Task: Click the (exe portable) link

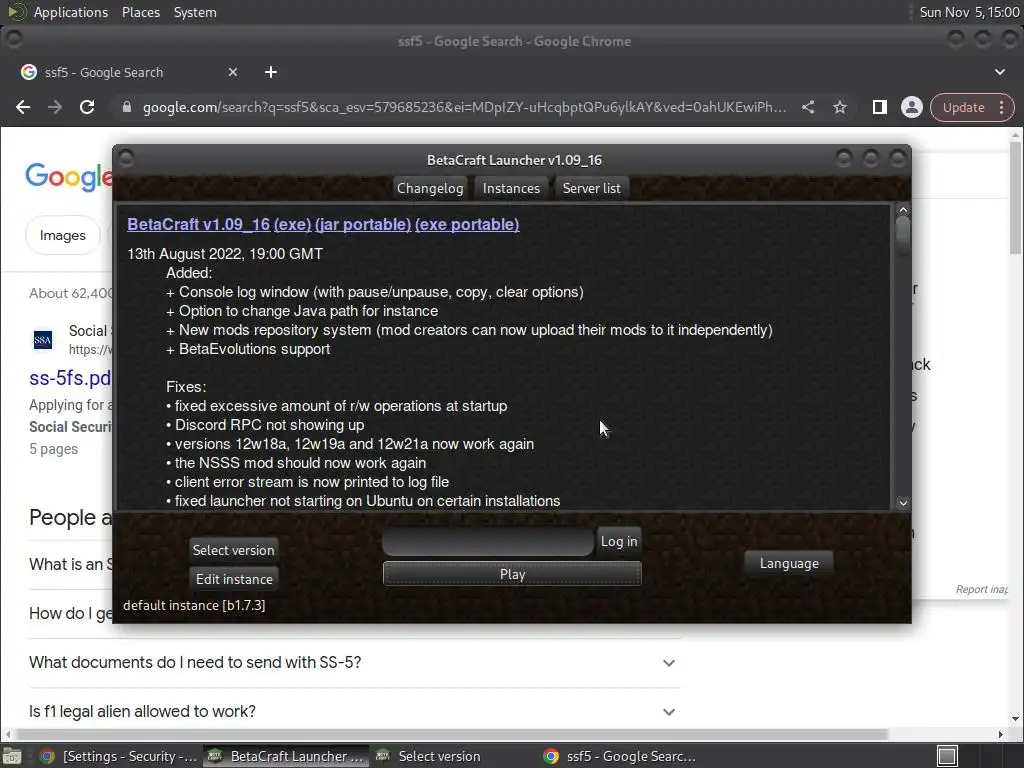Action: [x=467, y=225]
